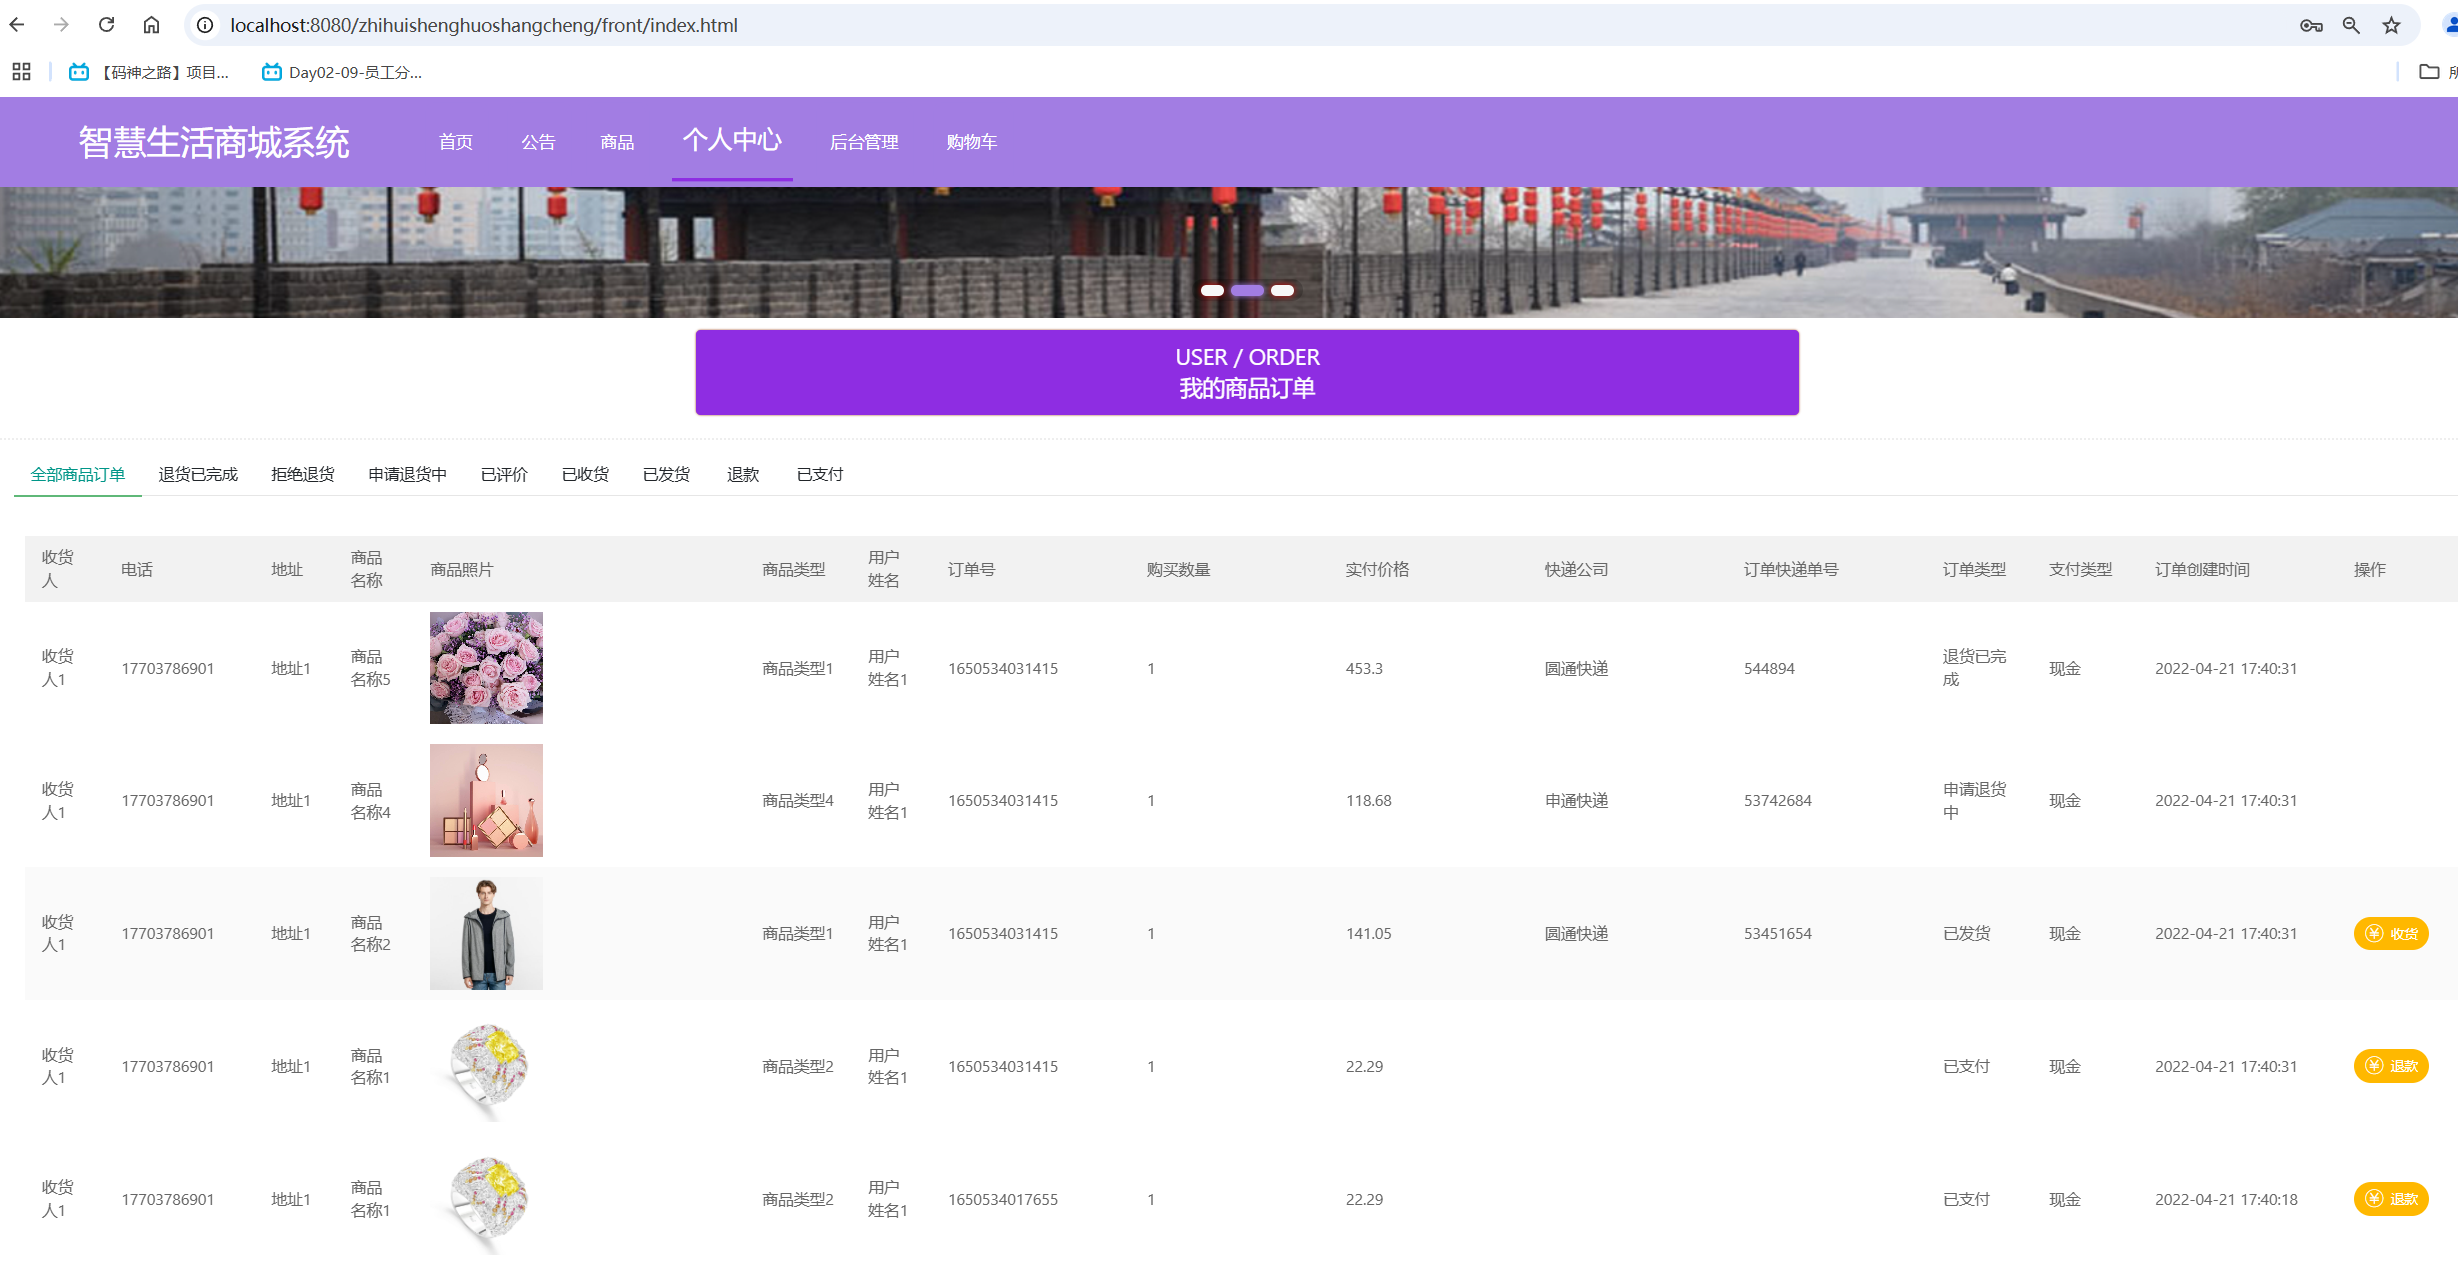Go to 首页 in navigation
Screen dimensions: 2458x1282
456,142
